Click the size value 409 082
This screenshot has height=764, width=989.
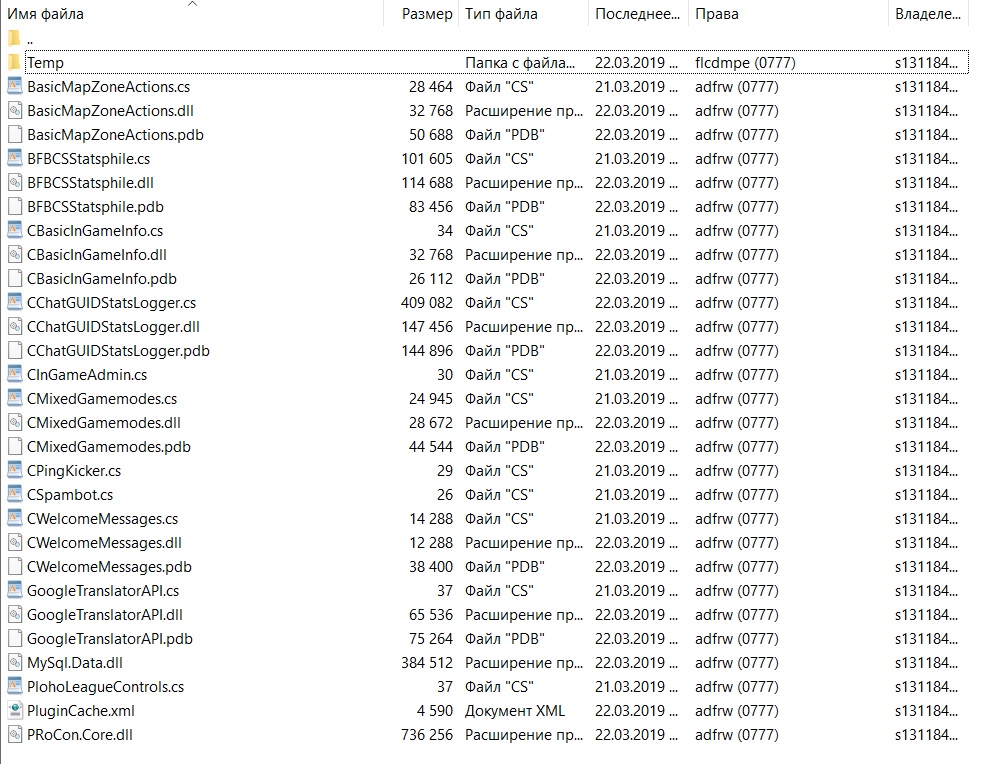point(426,303)
